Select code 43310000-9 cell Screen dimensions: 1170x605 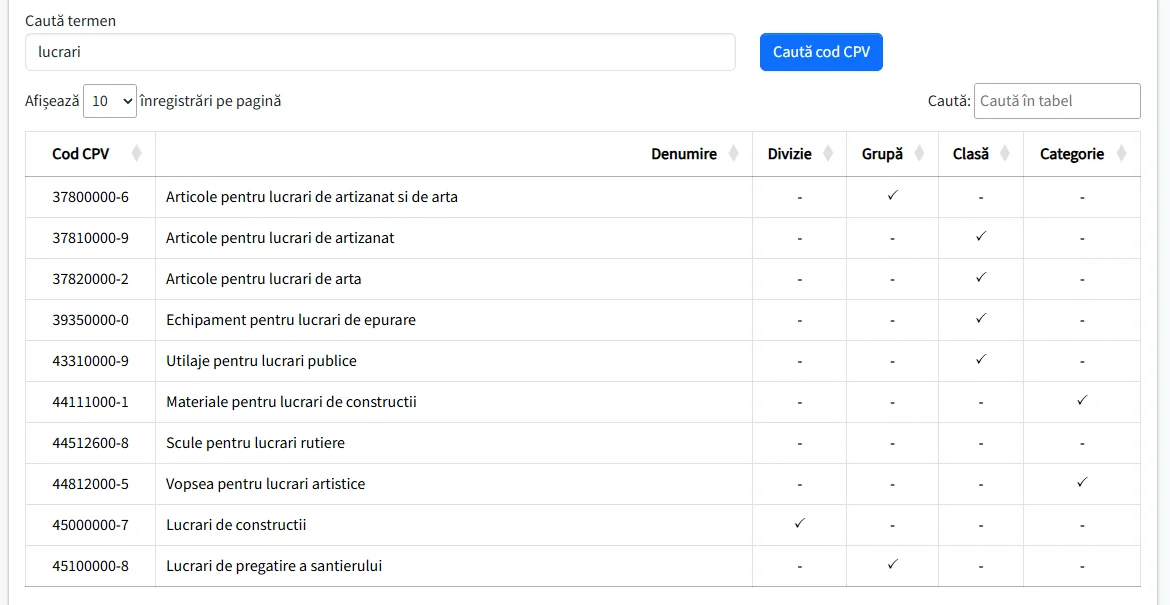coord(90,361)
